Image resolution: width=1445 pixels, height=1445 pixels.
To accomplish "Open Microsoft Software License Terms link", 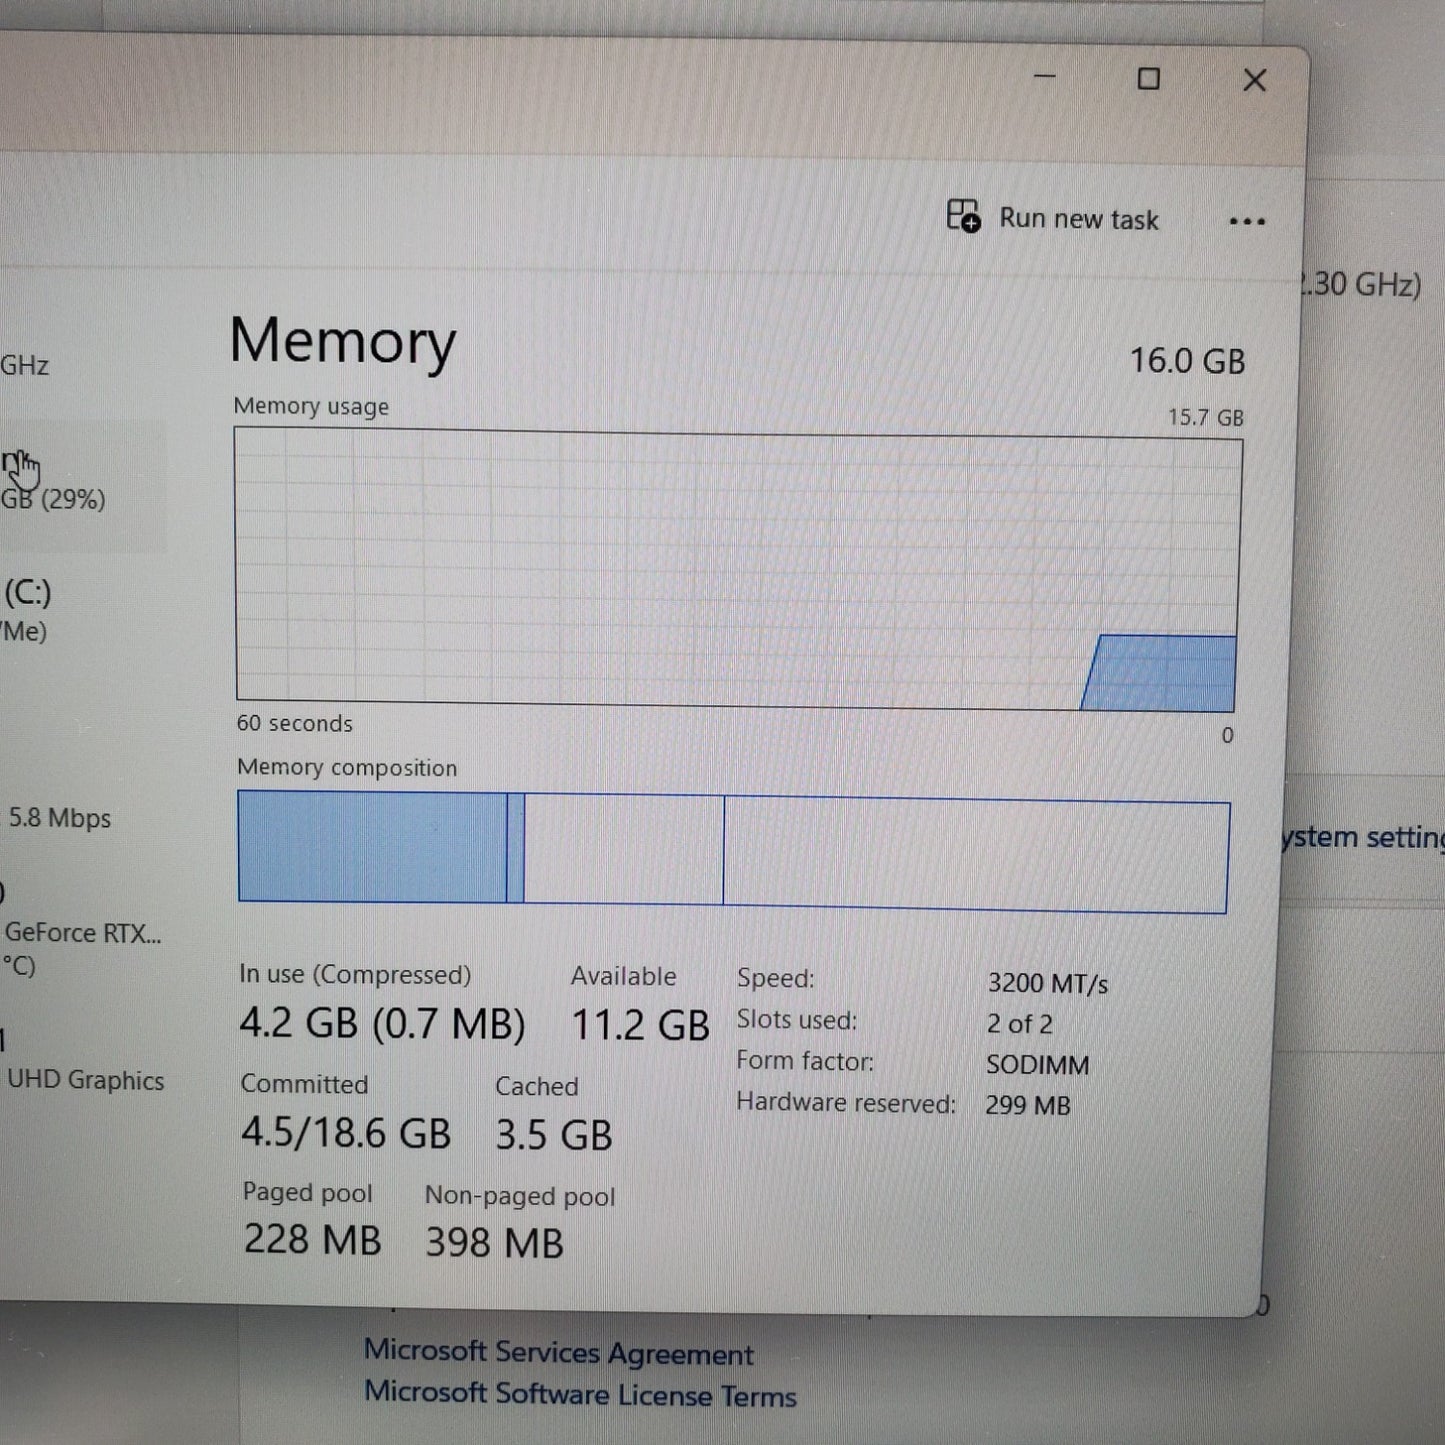I will [x=580, y=1394].
